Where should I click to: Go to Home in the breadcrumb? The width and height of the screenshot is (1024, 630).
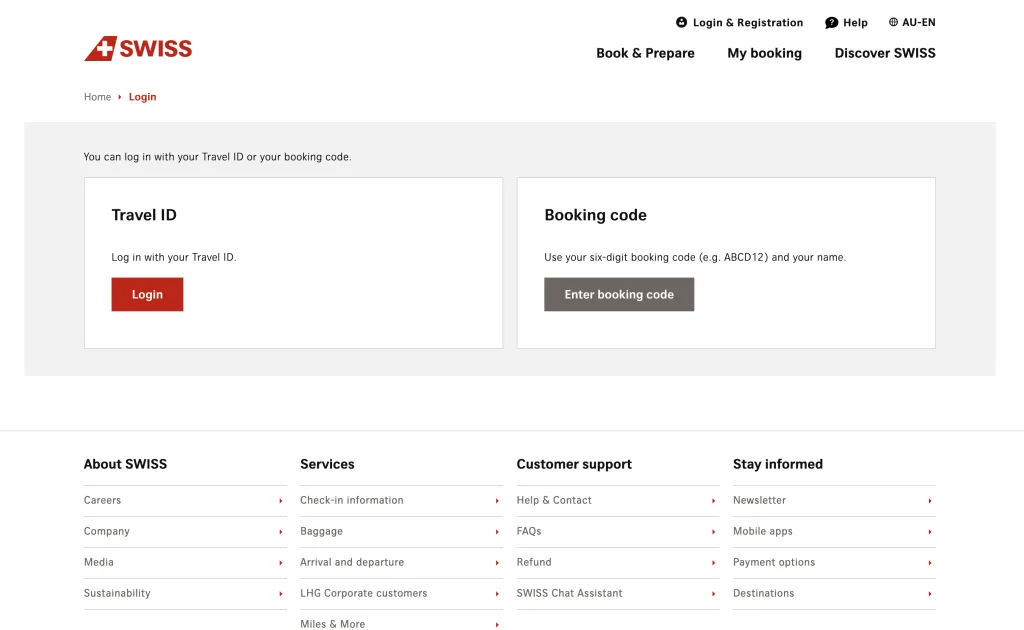pyautogui.click(x=97, y=97)
